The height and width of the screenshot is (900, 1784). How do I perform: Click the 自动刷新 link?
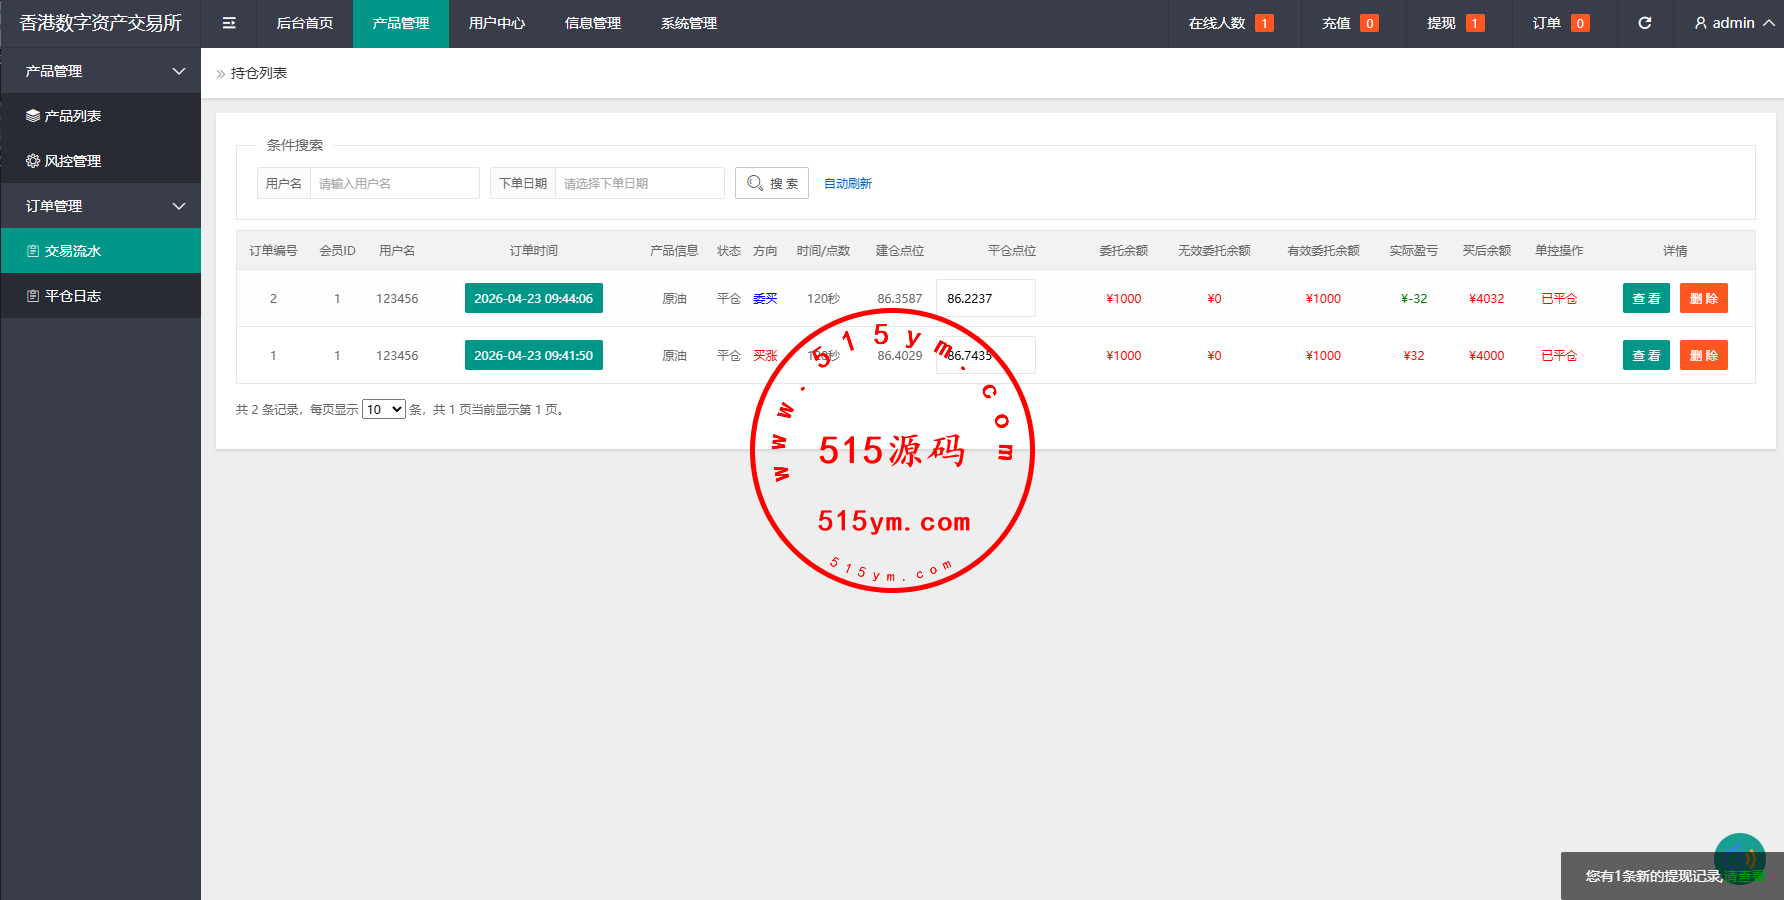point(847,183)
